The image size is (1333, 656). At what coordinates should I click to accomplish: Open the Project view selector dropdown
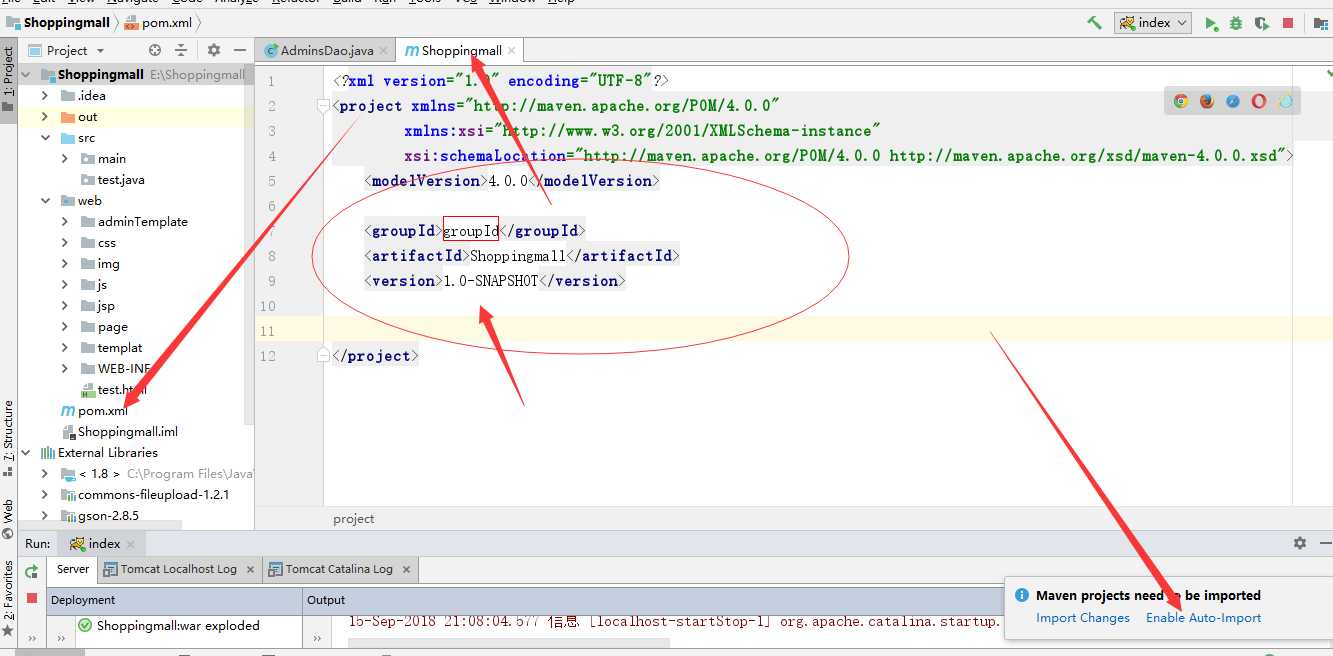tap(67, 50)
